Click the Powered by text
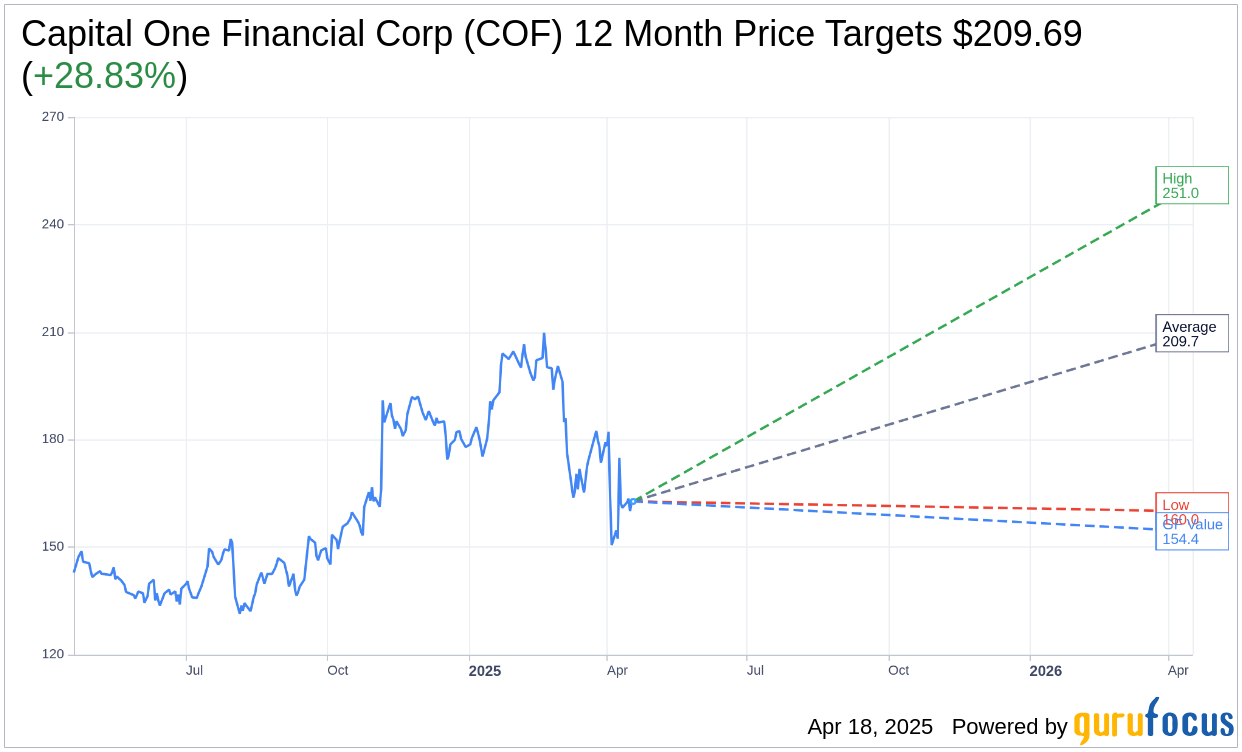Viewport: 1242px width, 752px height. pos(1009,727)
